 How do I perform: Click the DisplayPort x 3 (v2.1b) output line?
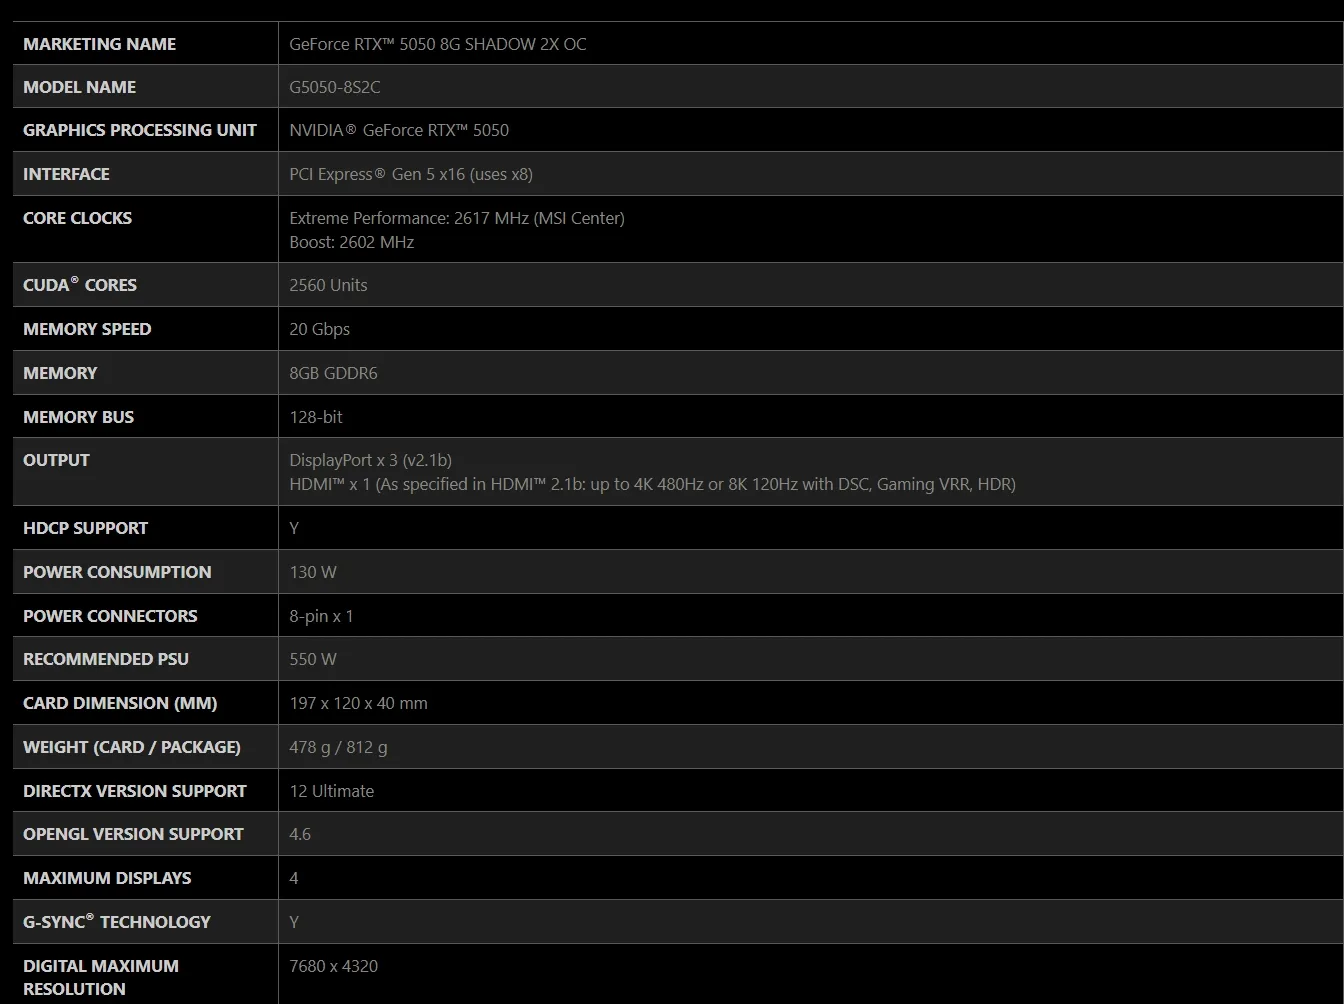point(371,460)
